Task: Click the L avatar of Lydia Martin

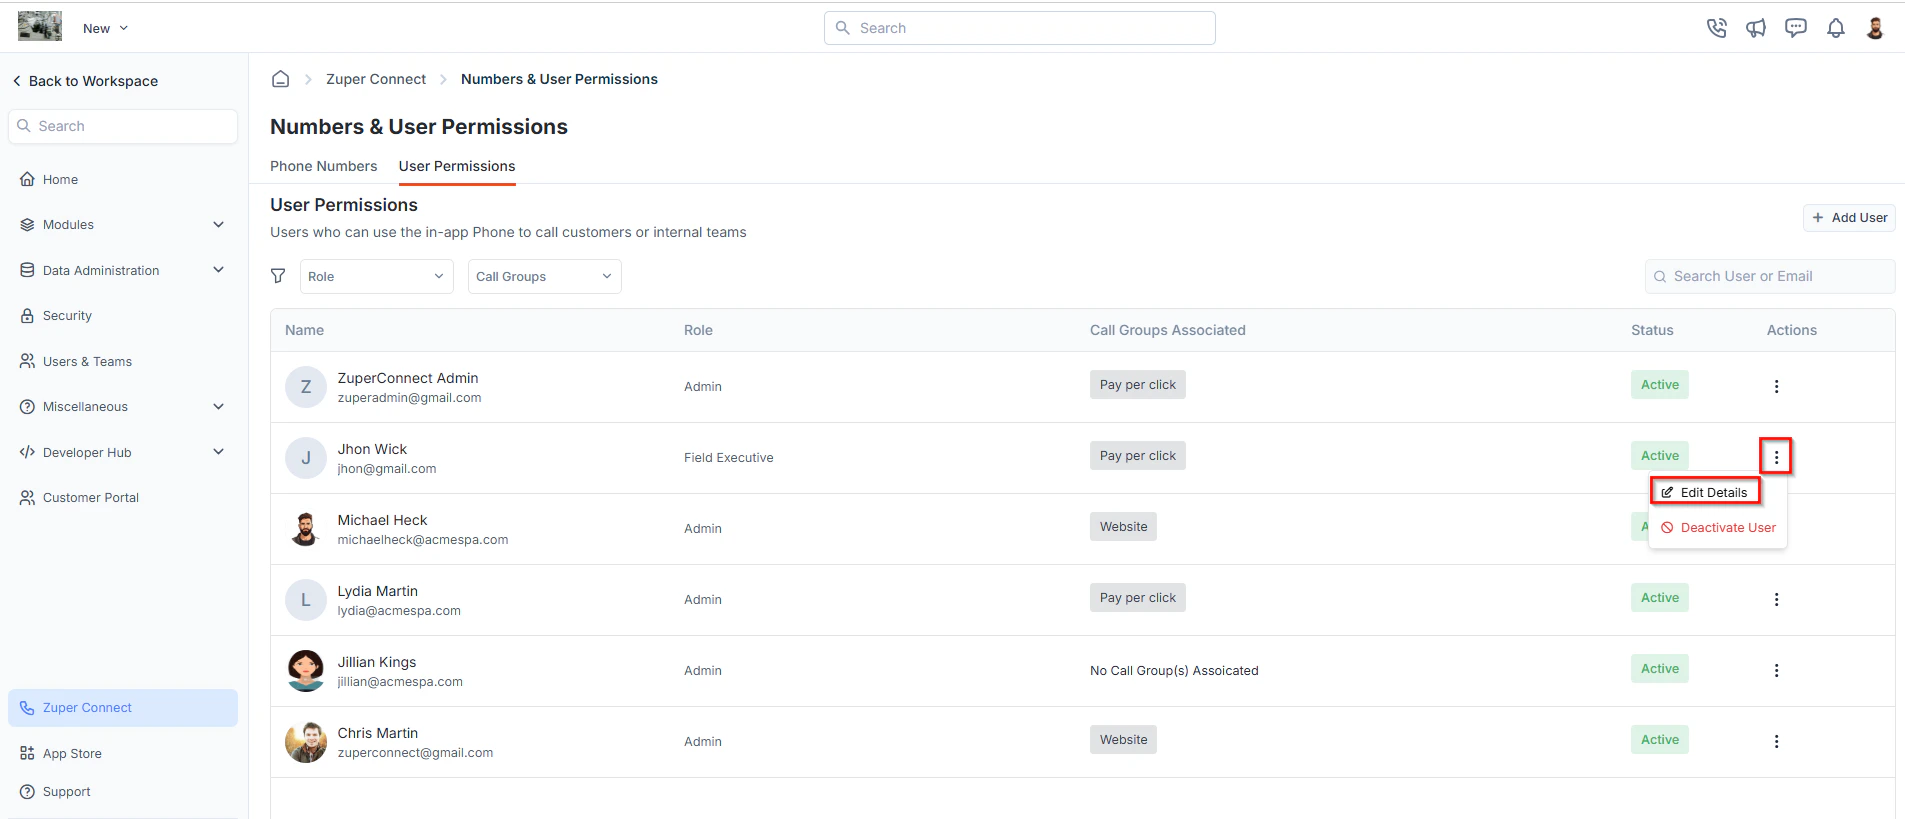Action: click(x=306, y=600)
